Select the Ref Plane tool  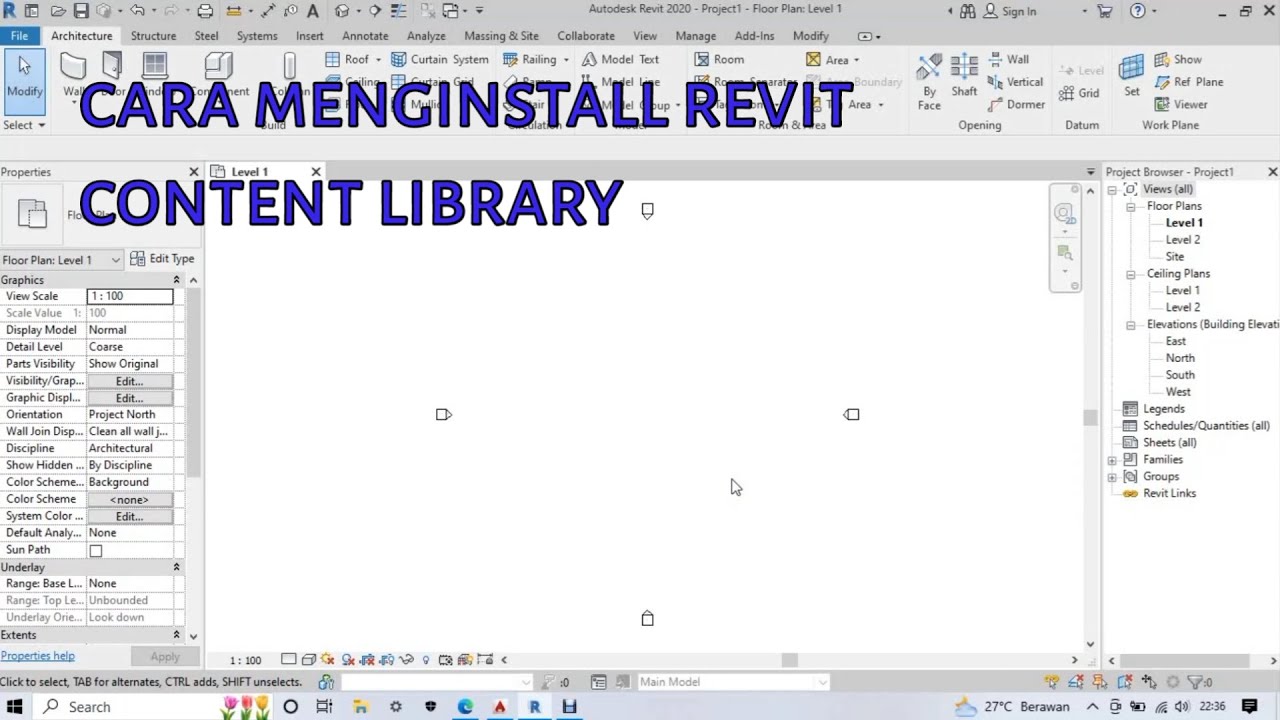click(x=1188, y=82)
